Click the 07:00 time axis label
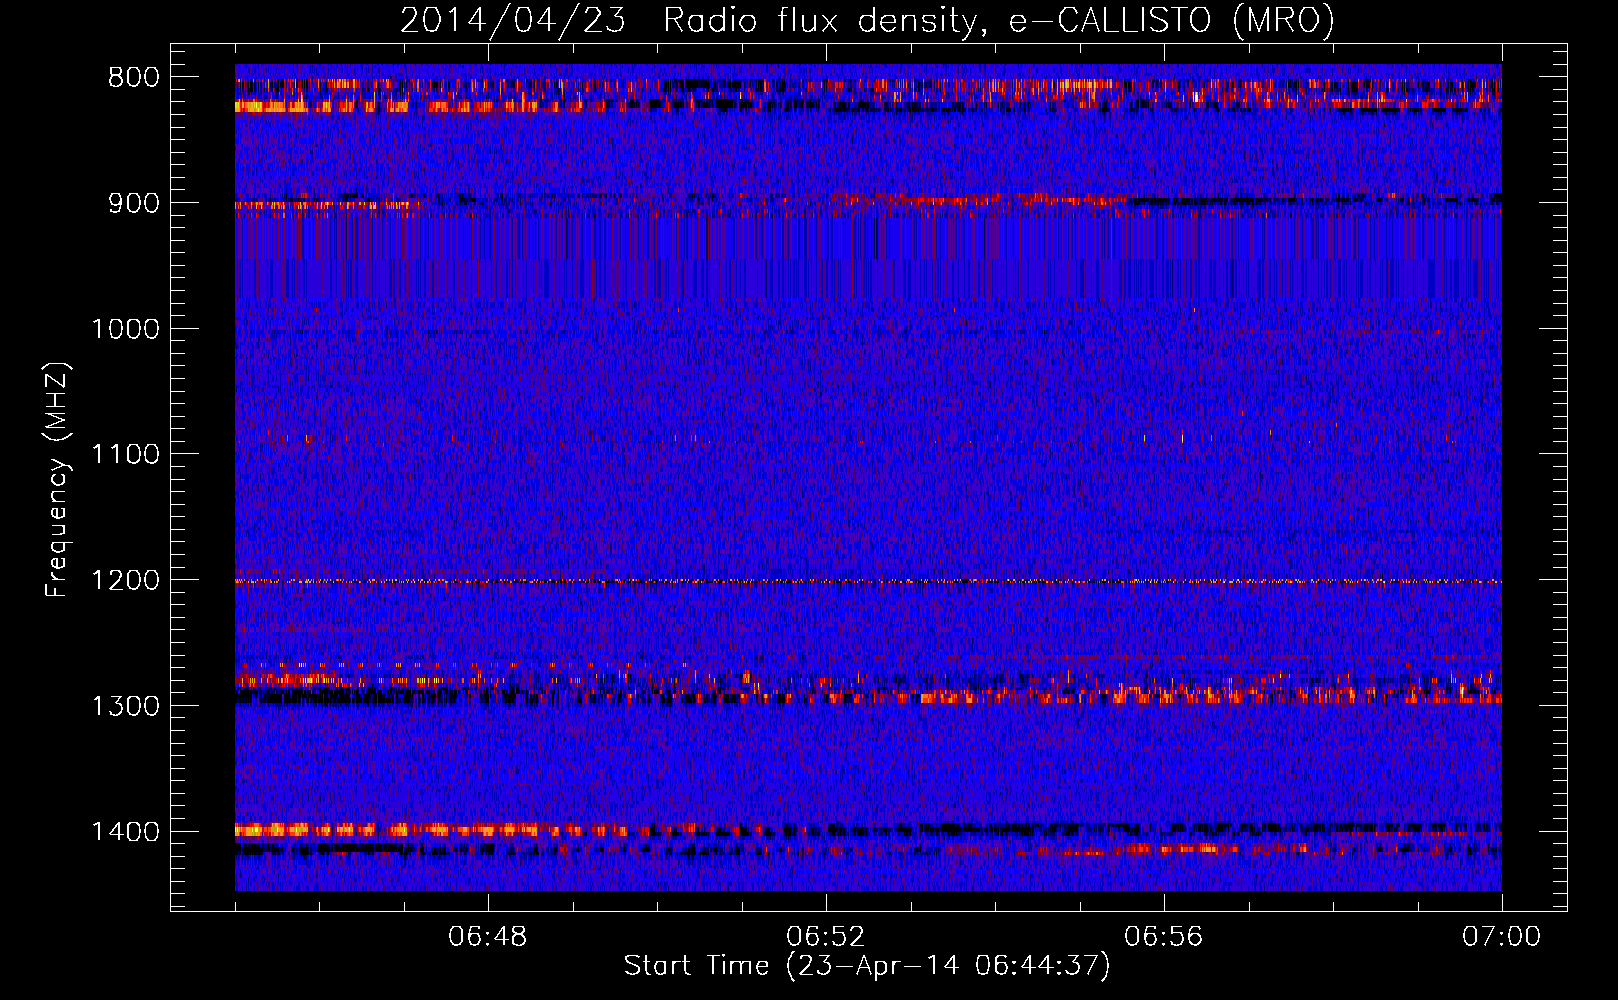 [x=1501, y=937]
